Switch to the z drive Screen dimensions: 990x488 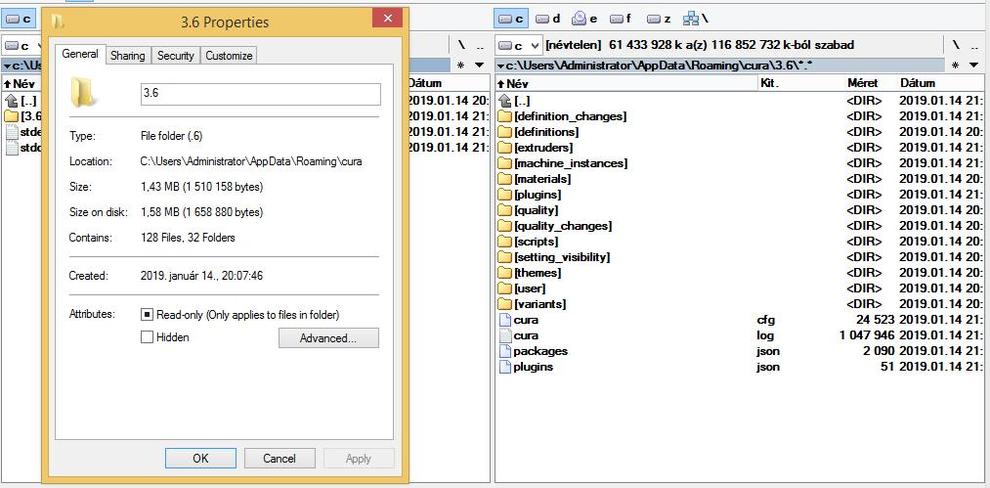click(658, 19)
